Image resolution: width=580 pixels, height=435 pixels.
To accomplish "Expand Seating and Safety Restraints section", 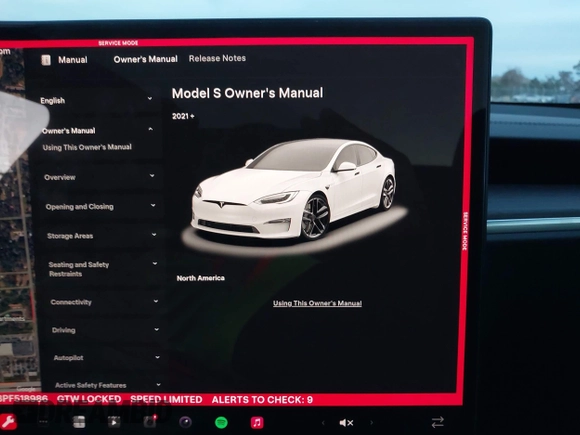I will coord(103,269).
